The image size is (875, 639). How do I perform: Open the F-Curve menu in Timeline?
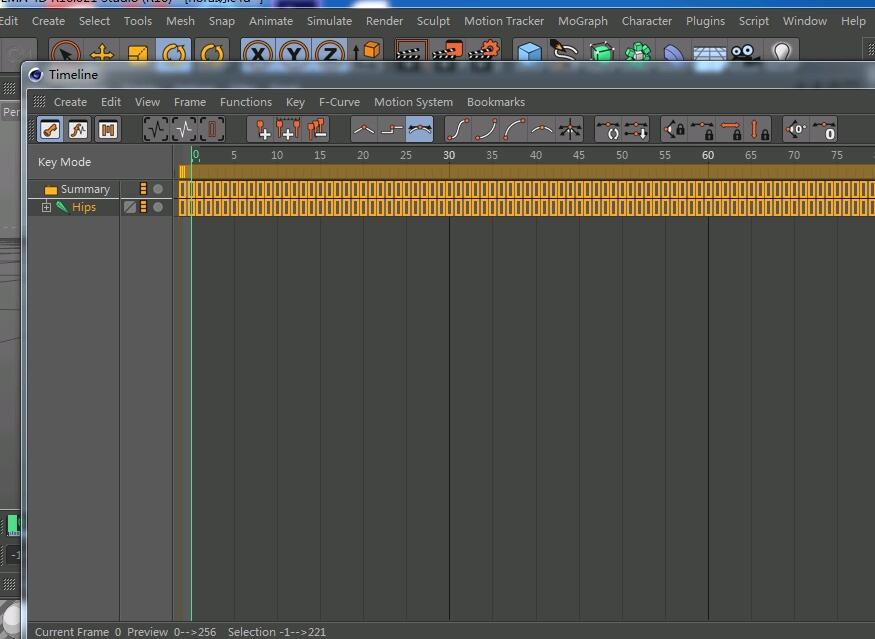coord(339,102)
